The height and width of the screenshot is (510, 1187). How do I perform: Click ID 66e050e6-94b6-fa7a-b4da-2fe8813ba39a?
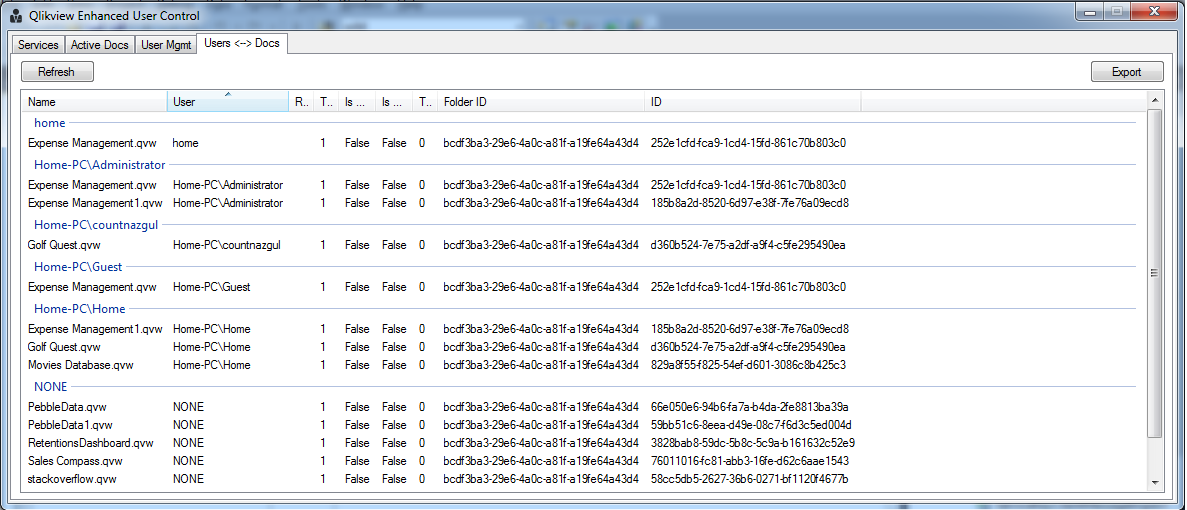click(749, 407)
